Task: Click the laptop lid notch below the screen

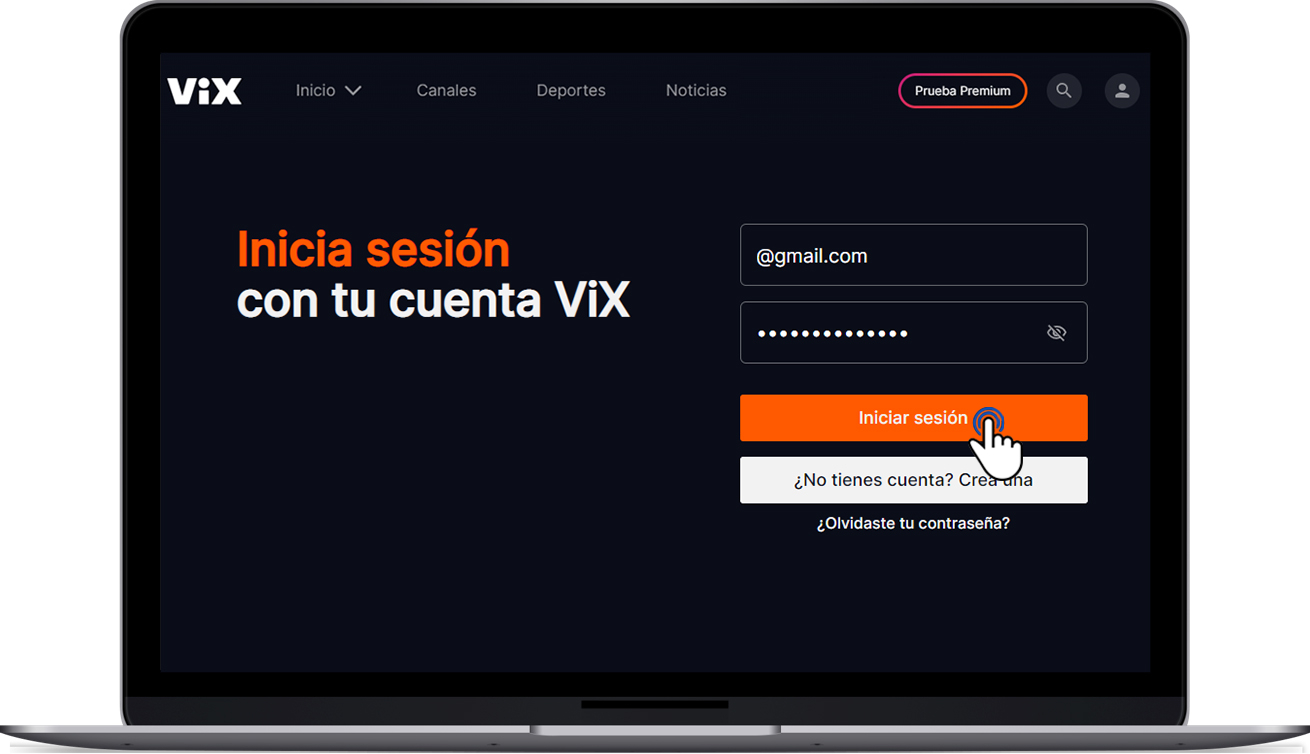Action: (x=654, y=705)
